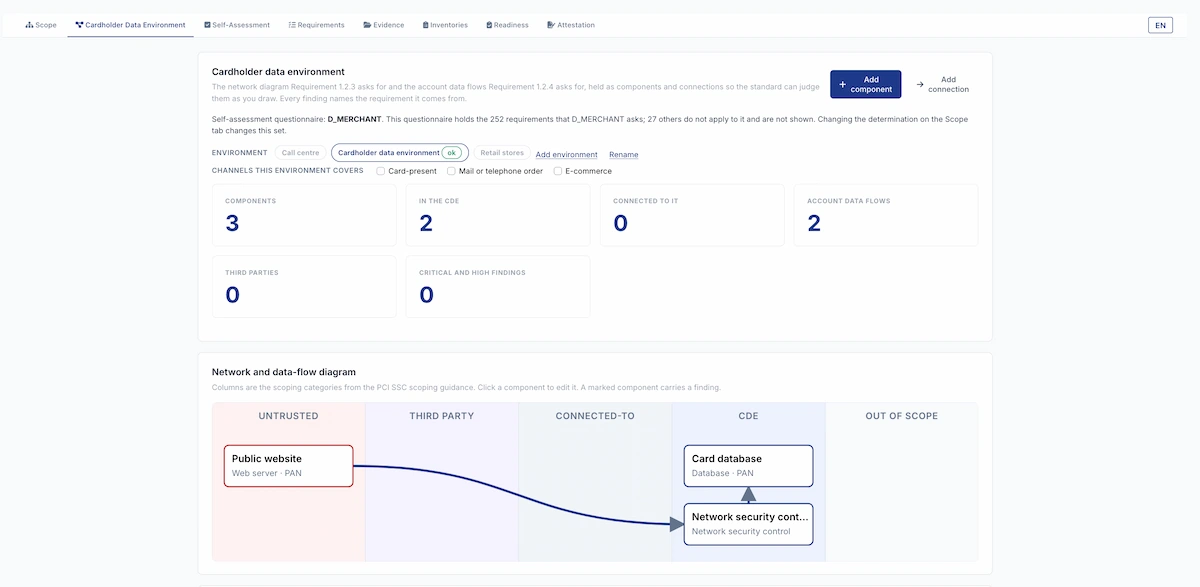Viewport: 1200px width, 587px height.
Task: Click the Components count card
Action: pos(304,215)
